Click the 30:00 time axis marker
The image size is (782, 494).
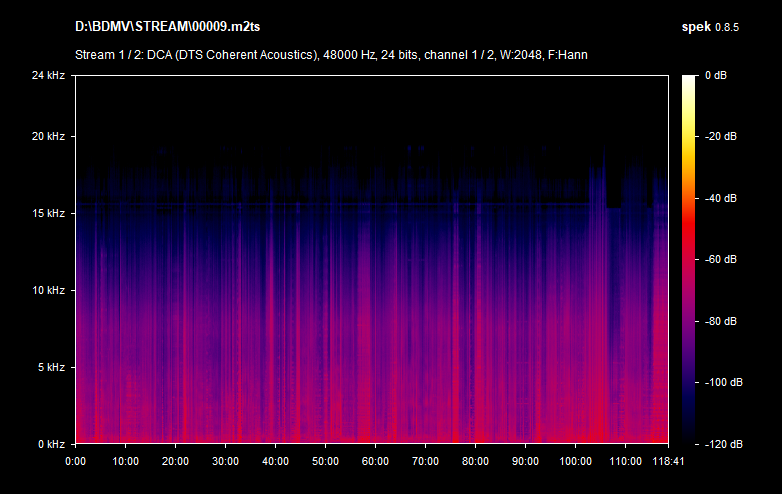click(x=225, y=462)
